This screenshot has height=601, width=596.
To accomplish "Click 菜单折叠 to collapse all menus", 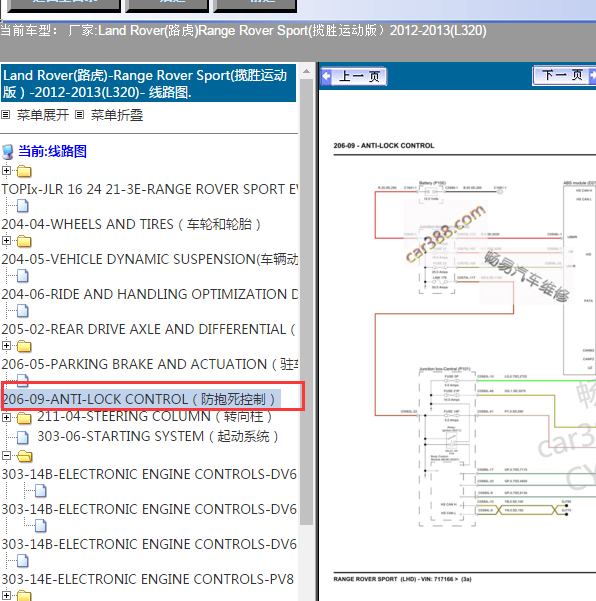I will click(x=117, y=115).
